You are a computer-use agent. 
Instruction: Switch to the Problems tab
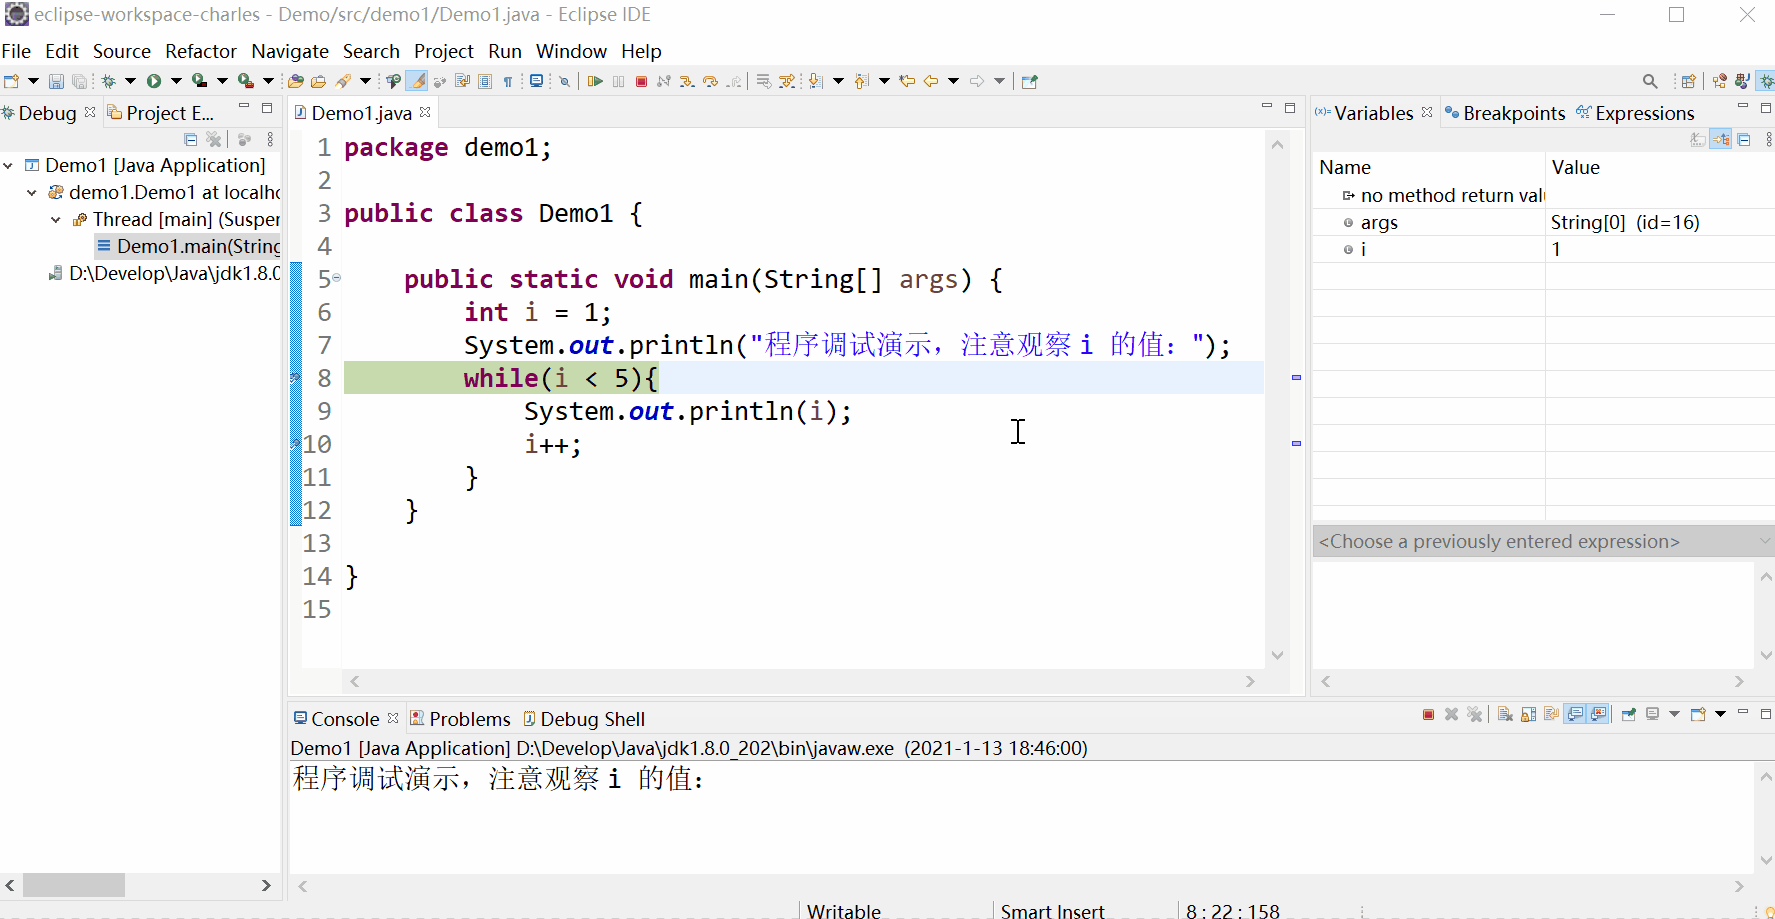pyautogui.click(x=461, y=719)
